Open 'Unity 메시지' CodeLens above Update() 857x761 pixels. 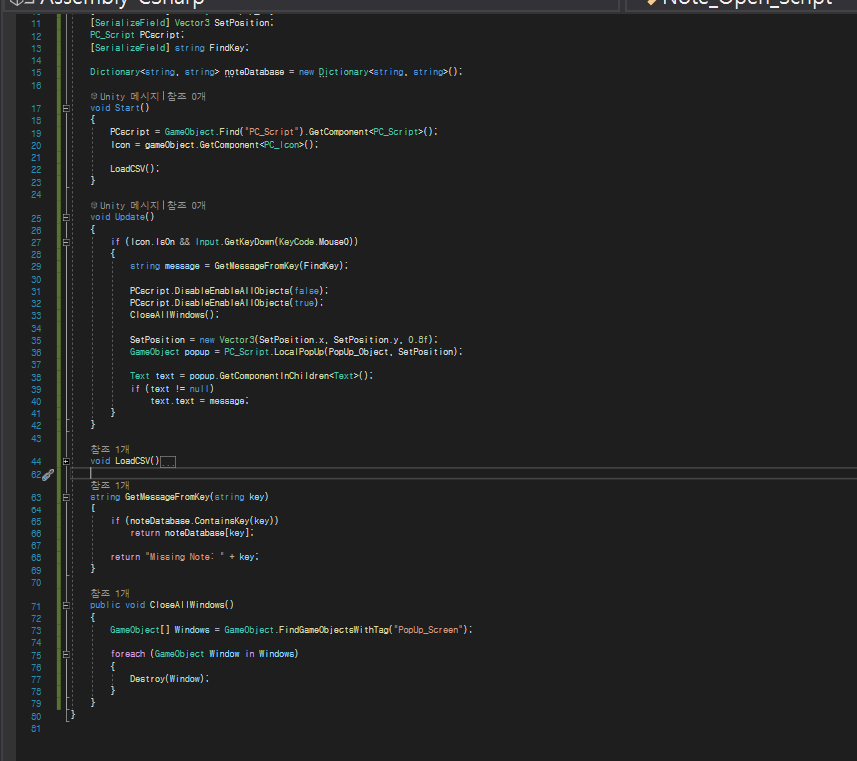pos(129,205)
